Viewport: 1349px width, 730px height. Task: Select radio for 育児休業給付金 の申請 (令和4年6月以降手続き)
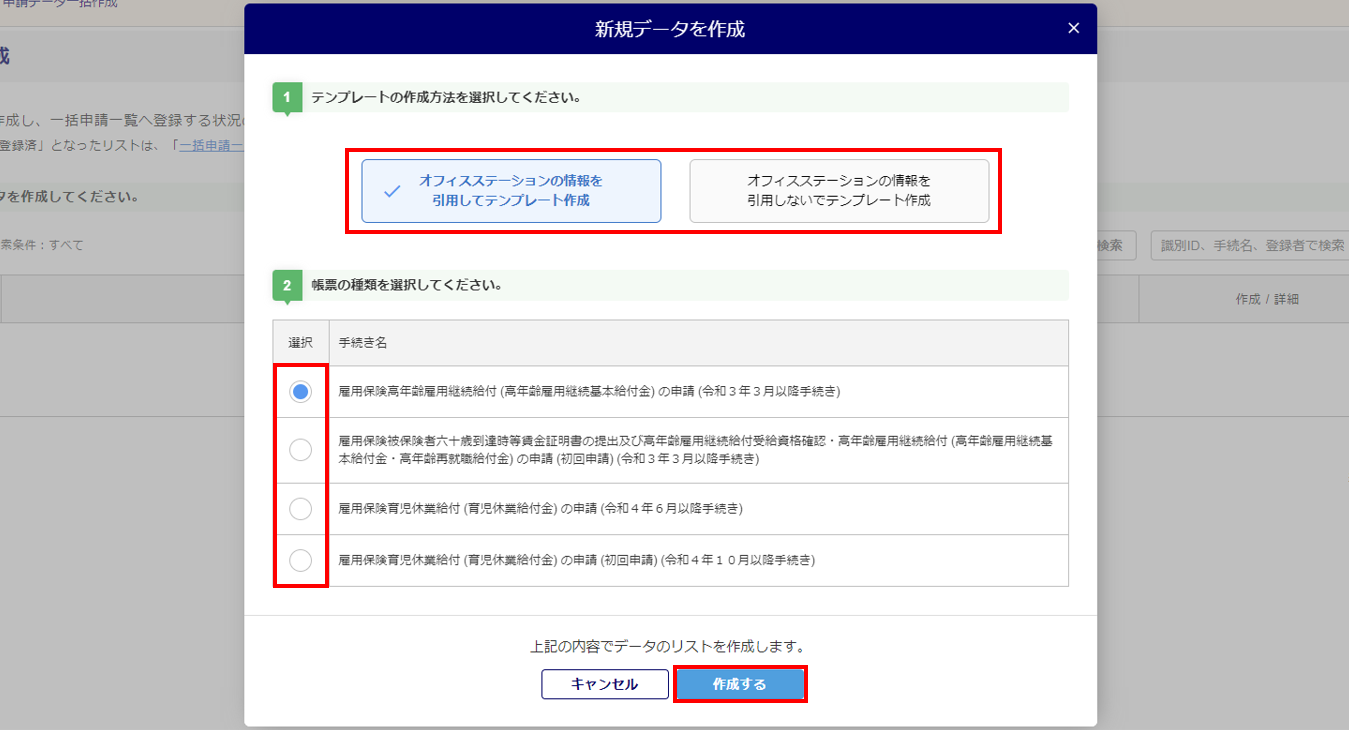coord(300,509)
